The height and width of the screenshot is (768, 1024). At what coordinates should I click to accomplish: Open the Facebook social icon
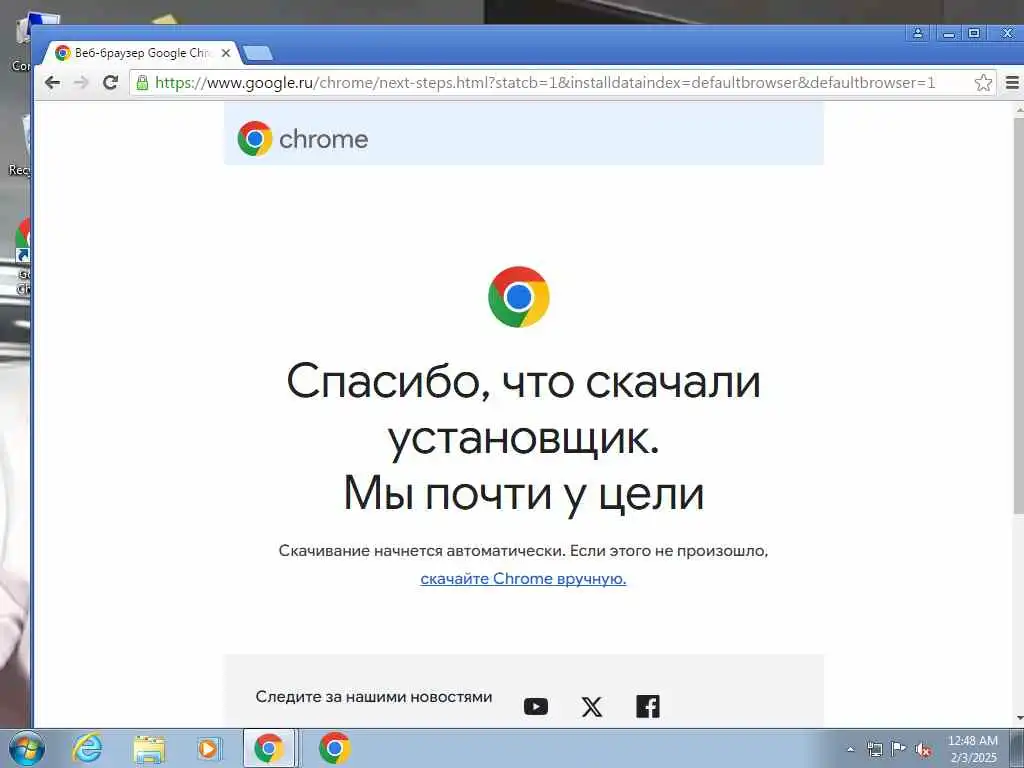[x=648, y=707]
